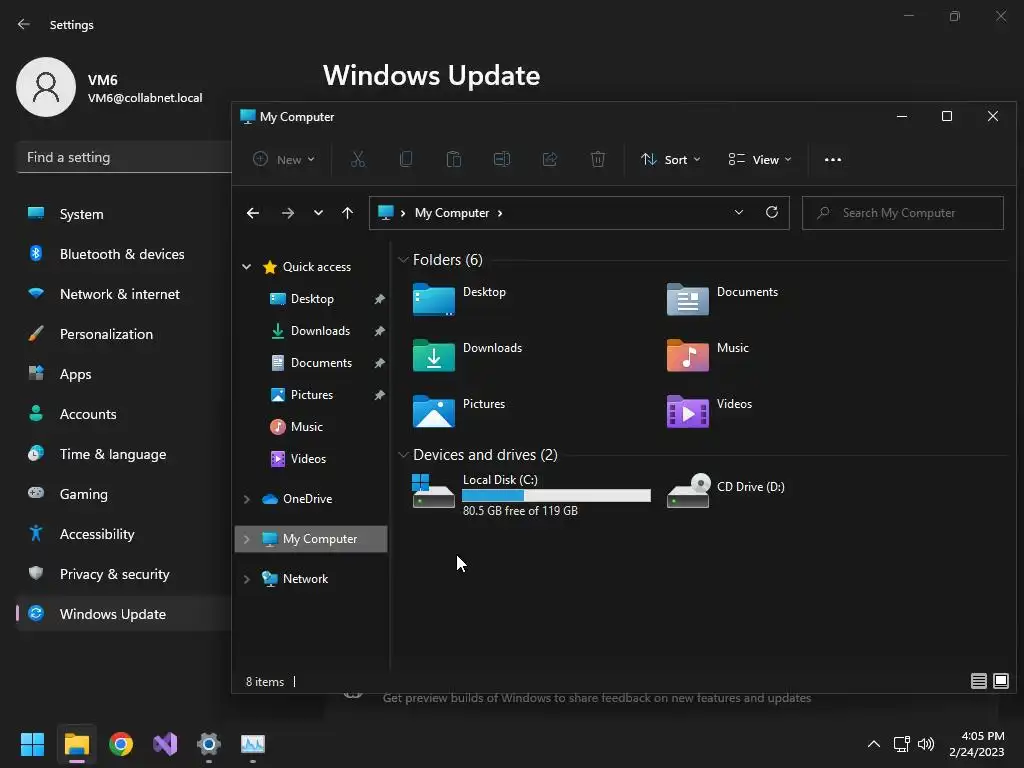1024x768 pixels.
Task: Expand the address bar history dropdown
Action: (x=739, y=212)
